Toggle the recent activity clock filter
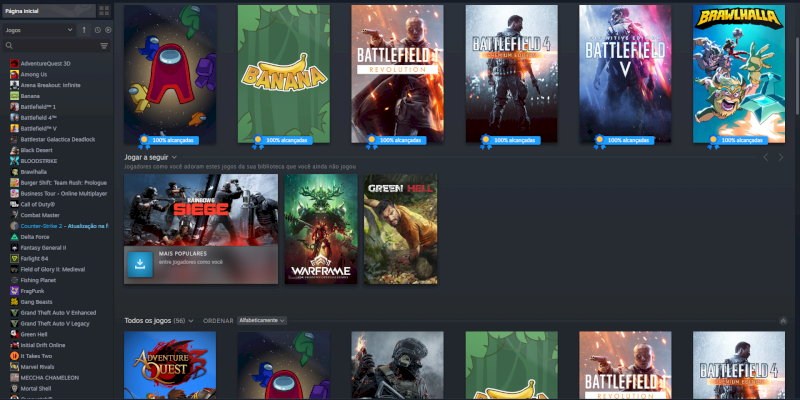This screenshot has height=400, width=800. (97, 30)
